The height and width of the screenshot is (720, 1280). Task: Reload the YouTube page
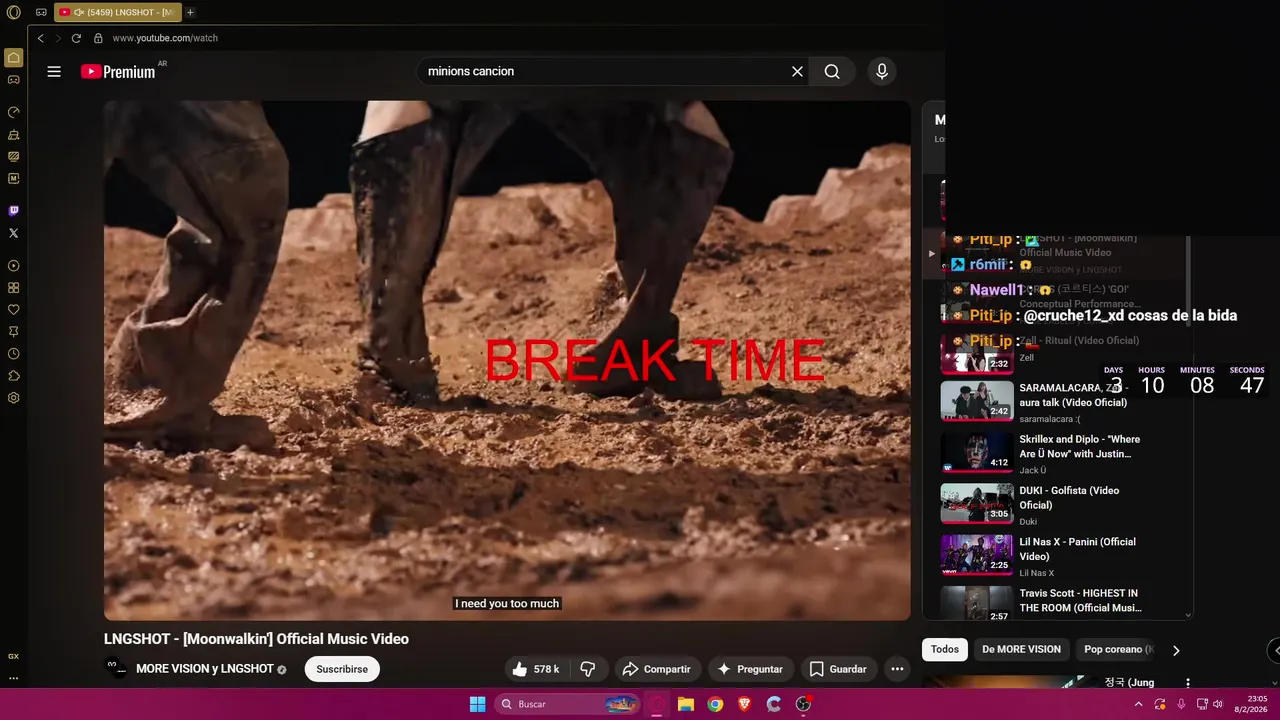[x=76, y=38]
